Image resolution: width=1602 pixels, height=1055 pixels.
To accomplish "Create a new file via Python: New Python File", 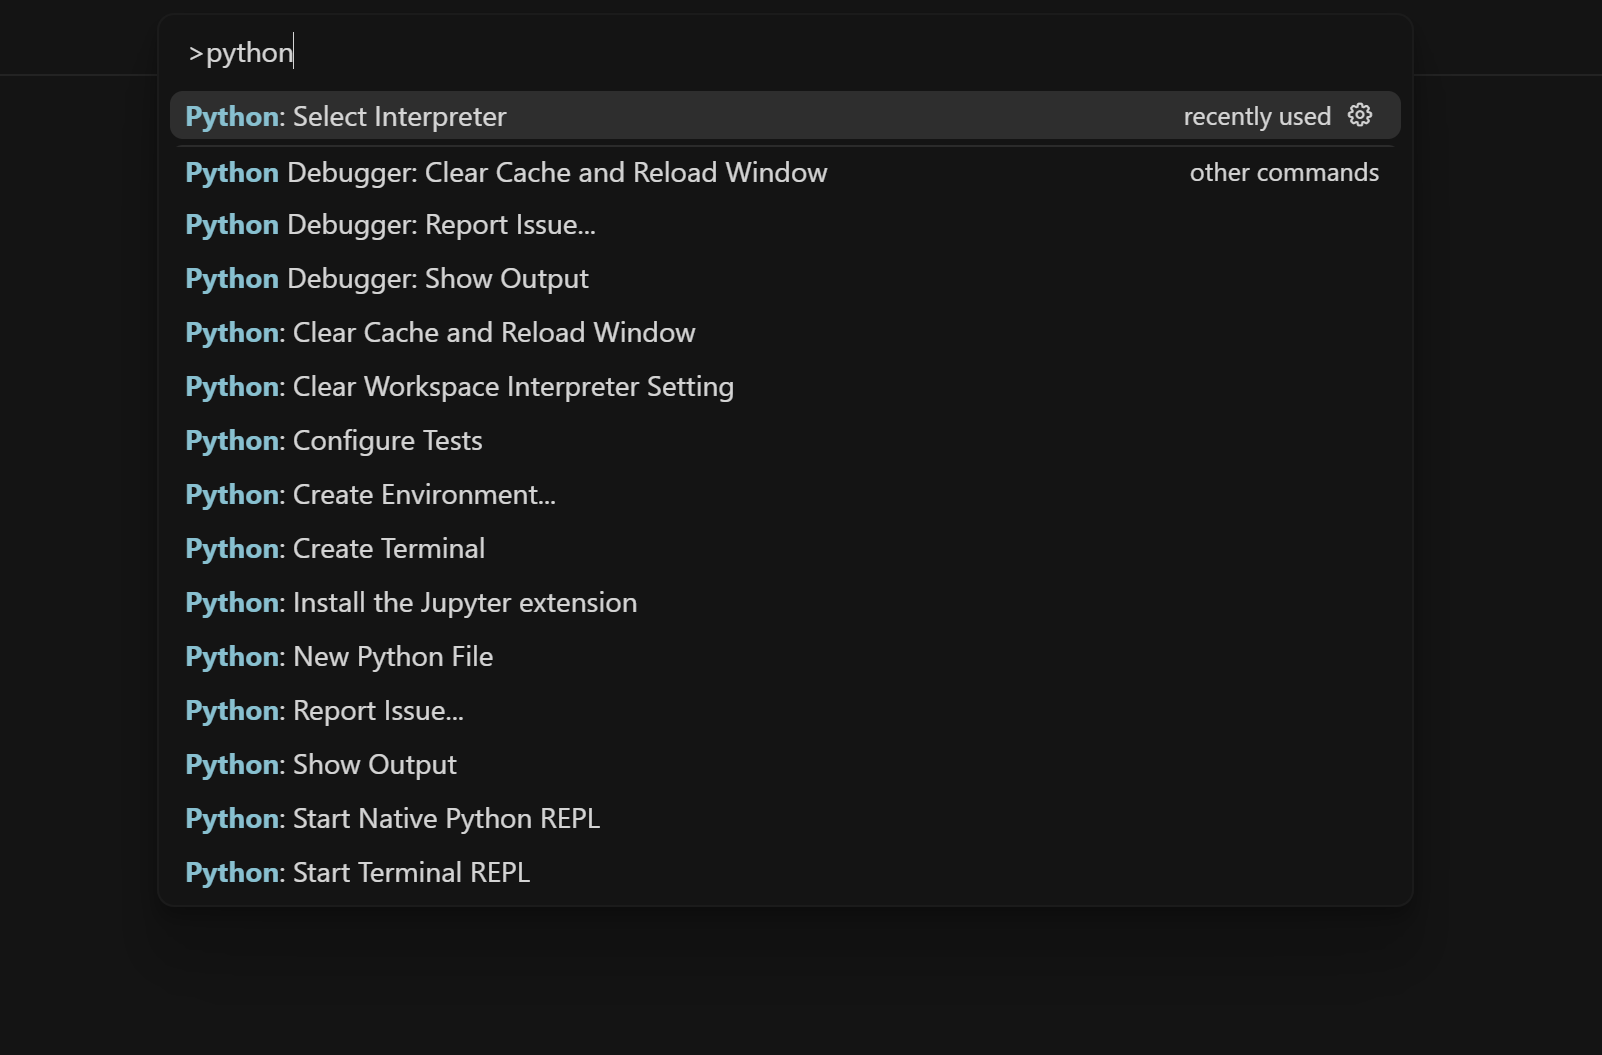I will coord(338,656).
